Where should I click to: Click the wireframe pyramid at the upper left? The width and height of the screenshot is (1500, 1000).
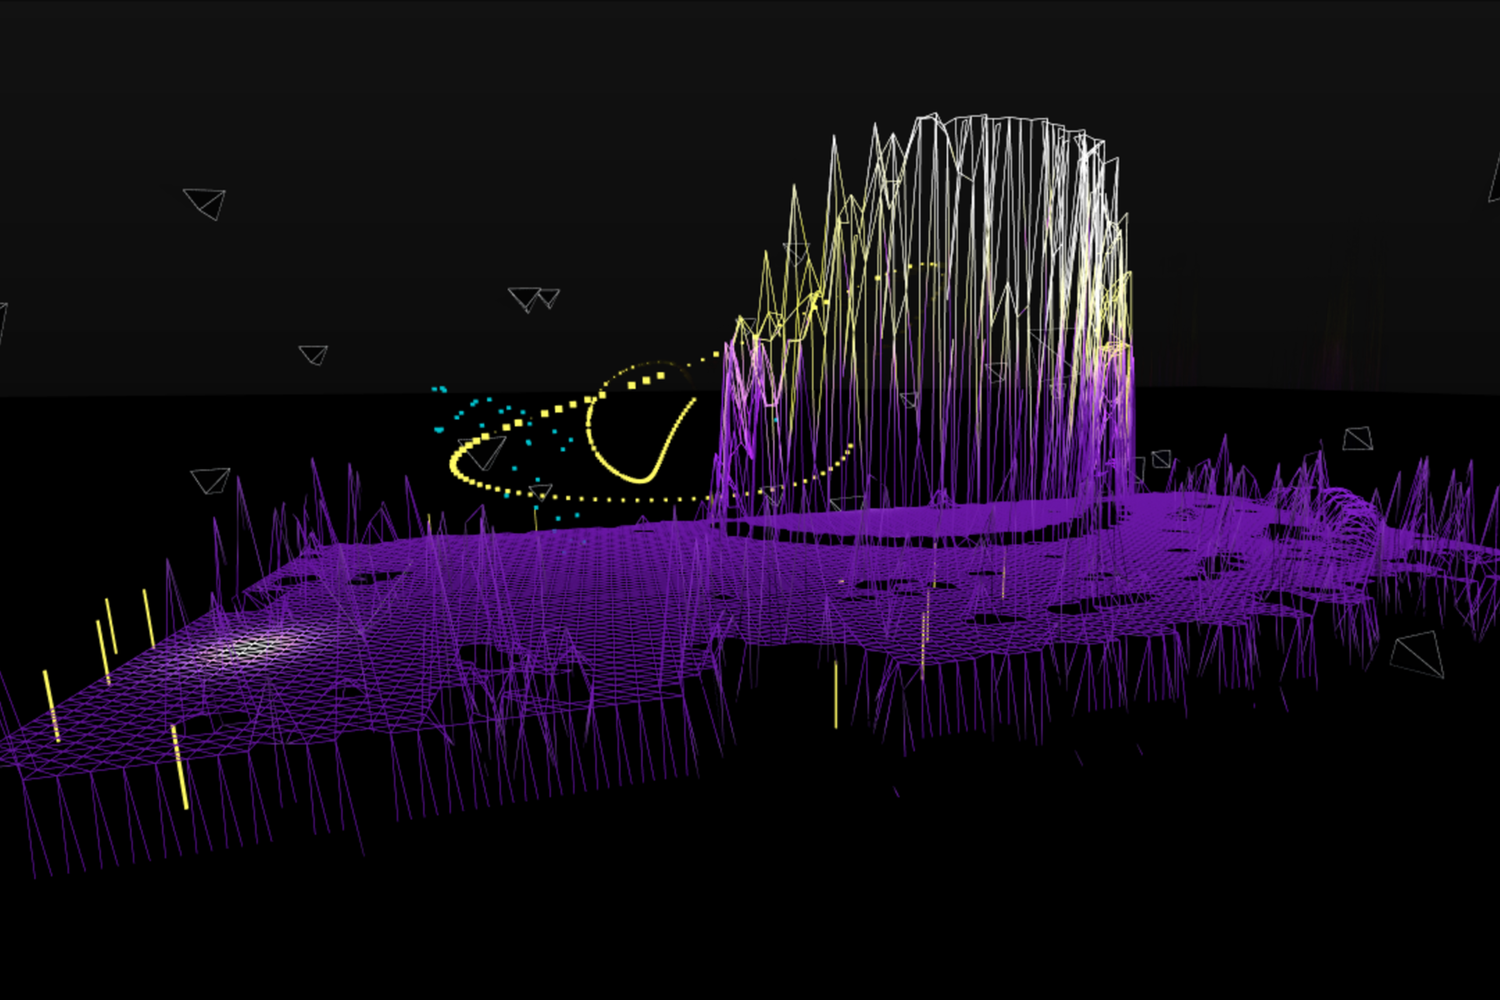point(206,203)
